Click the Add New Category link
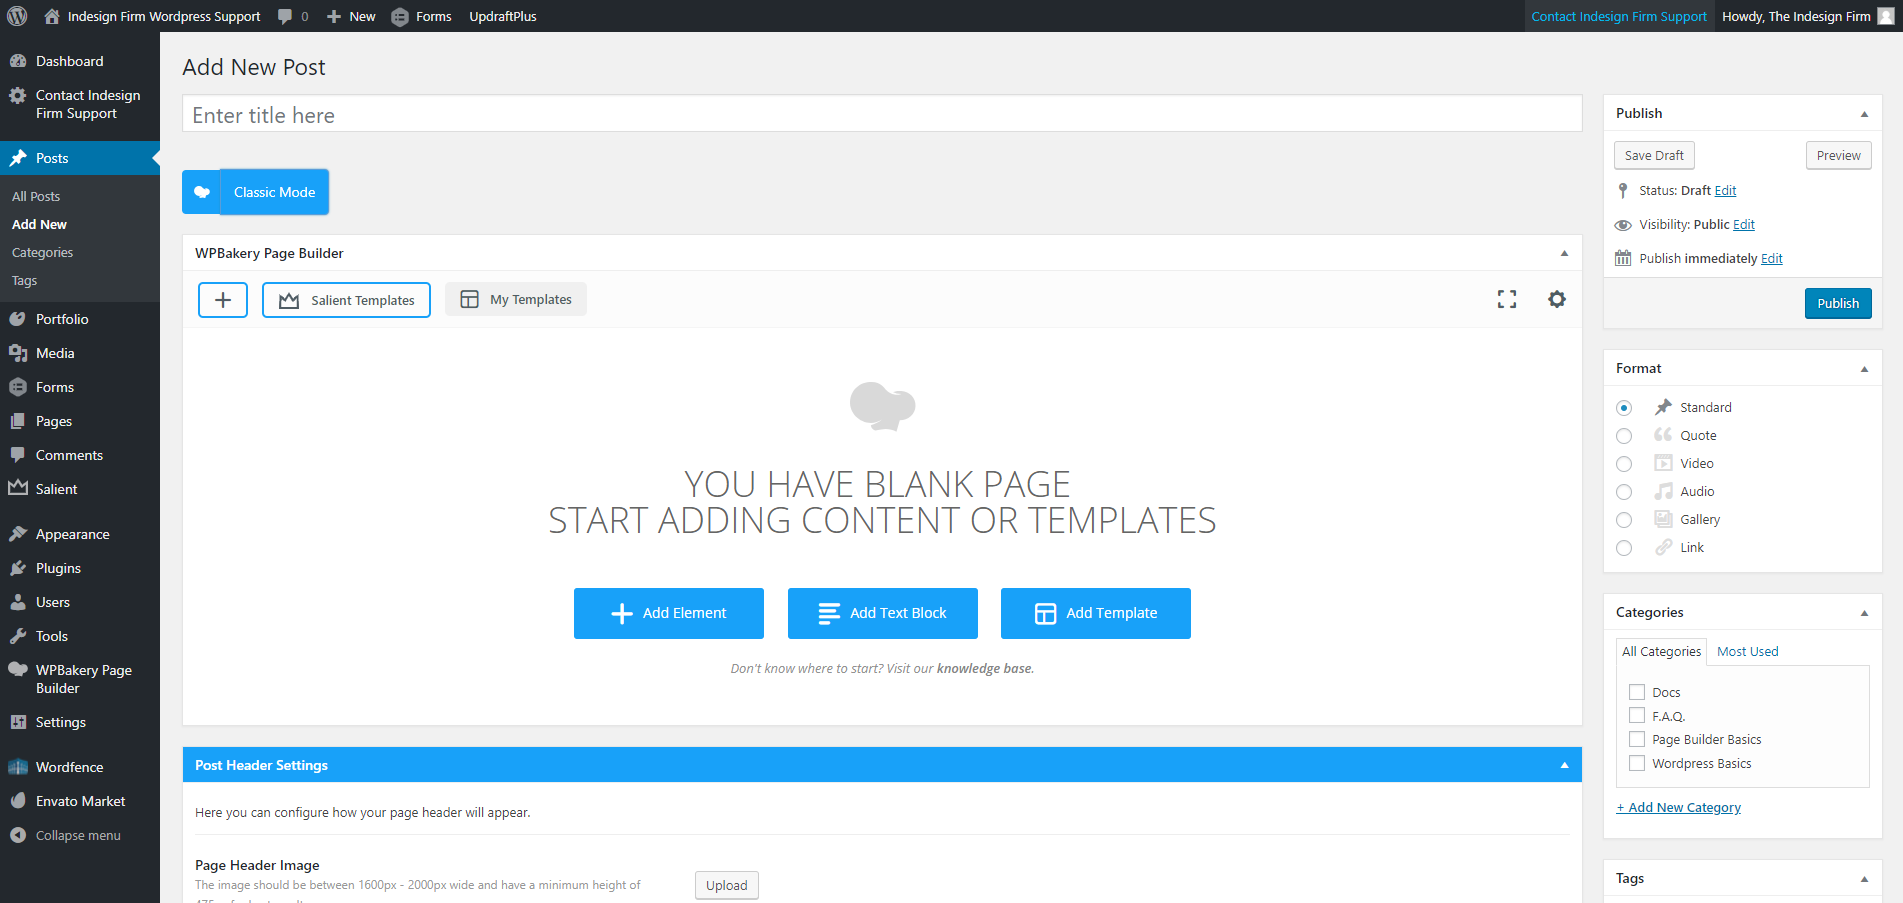 click(x=1678, y=807)
